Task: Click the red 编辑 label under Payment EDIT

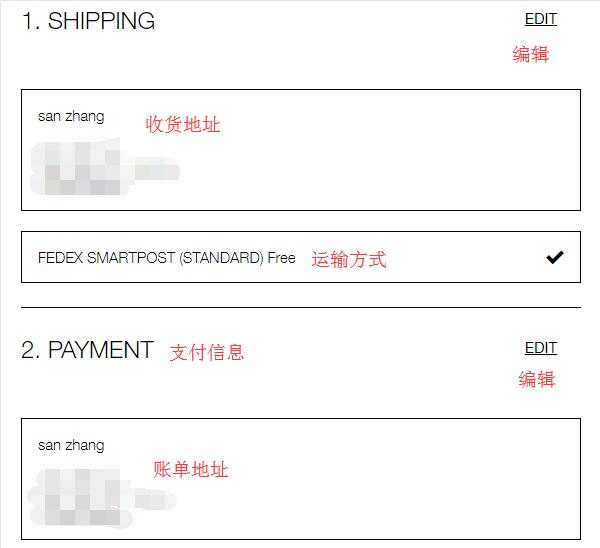Action: (x=536, y=379)
